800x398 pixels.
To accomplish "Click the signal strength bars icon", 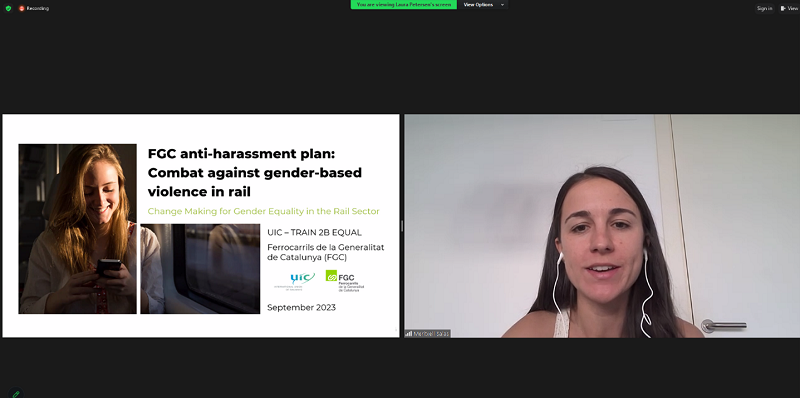I will tap(409, 334).
